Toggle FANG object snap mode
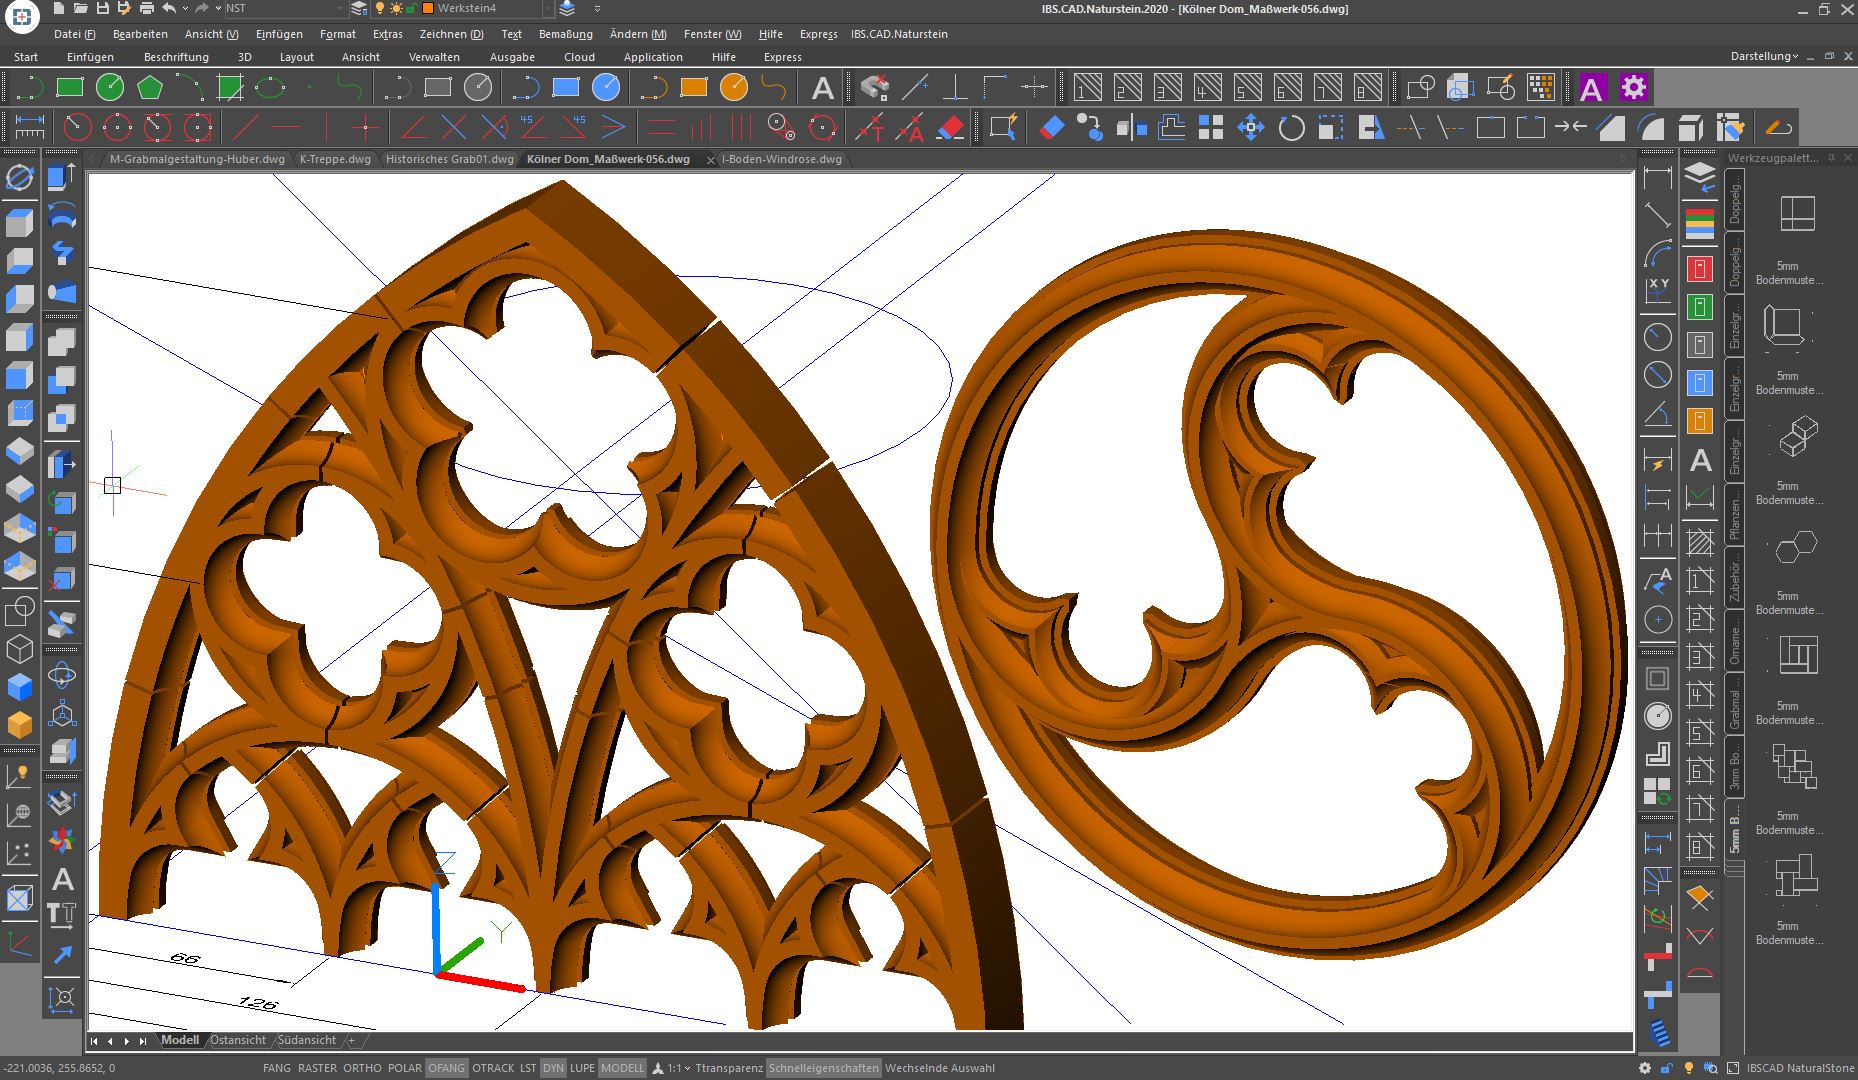Screen dimensions: 1858x1080 click(277, 1068)
